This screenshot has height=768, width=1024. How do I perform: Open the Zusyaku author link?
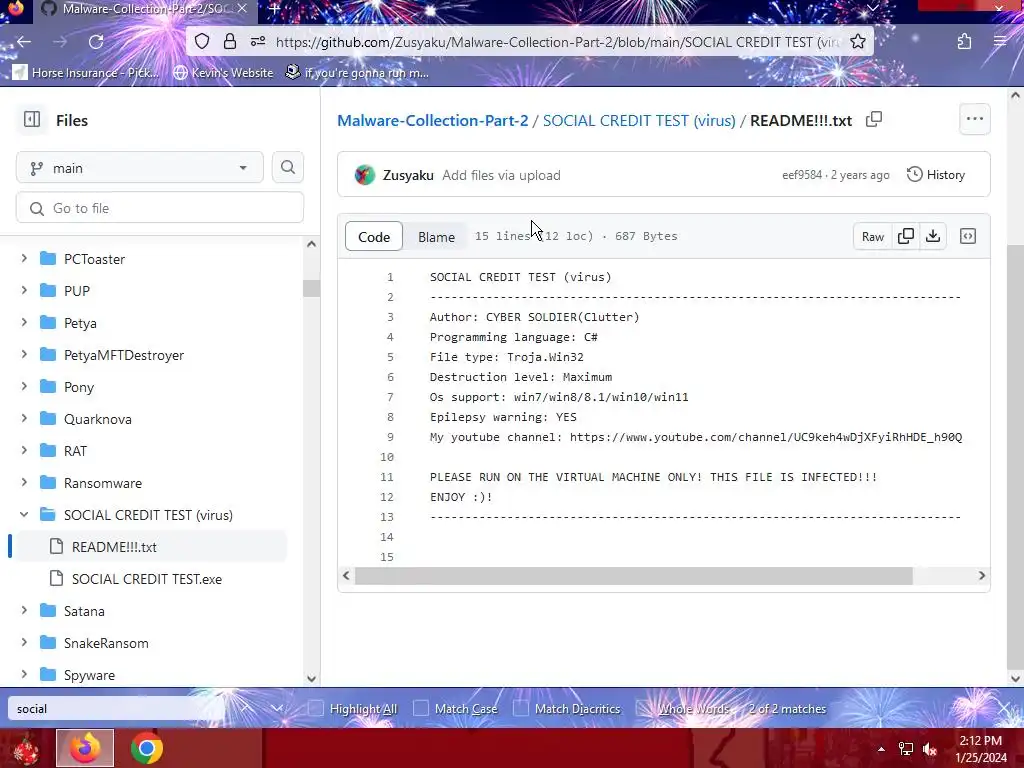point(408,175)
